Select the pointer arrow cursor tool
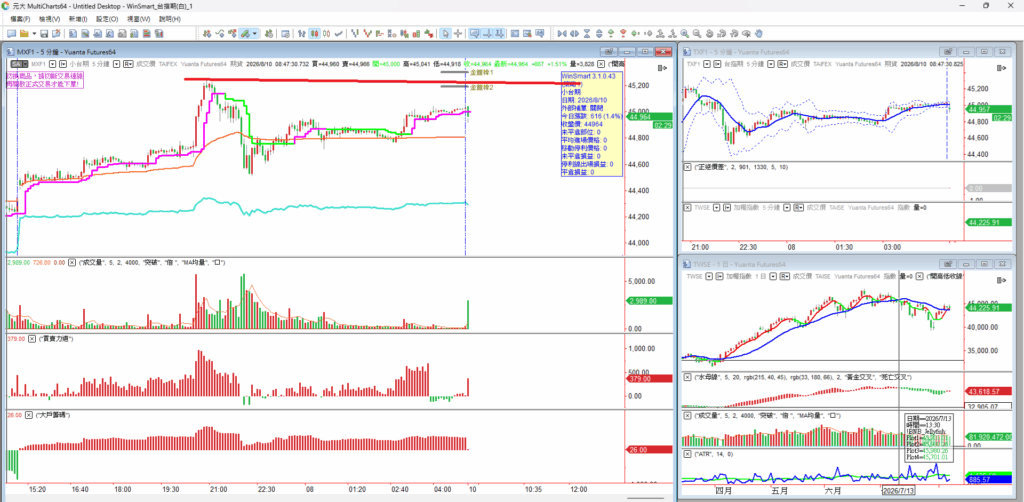 point(445,33)
